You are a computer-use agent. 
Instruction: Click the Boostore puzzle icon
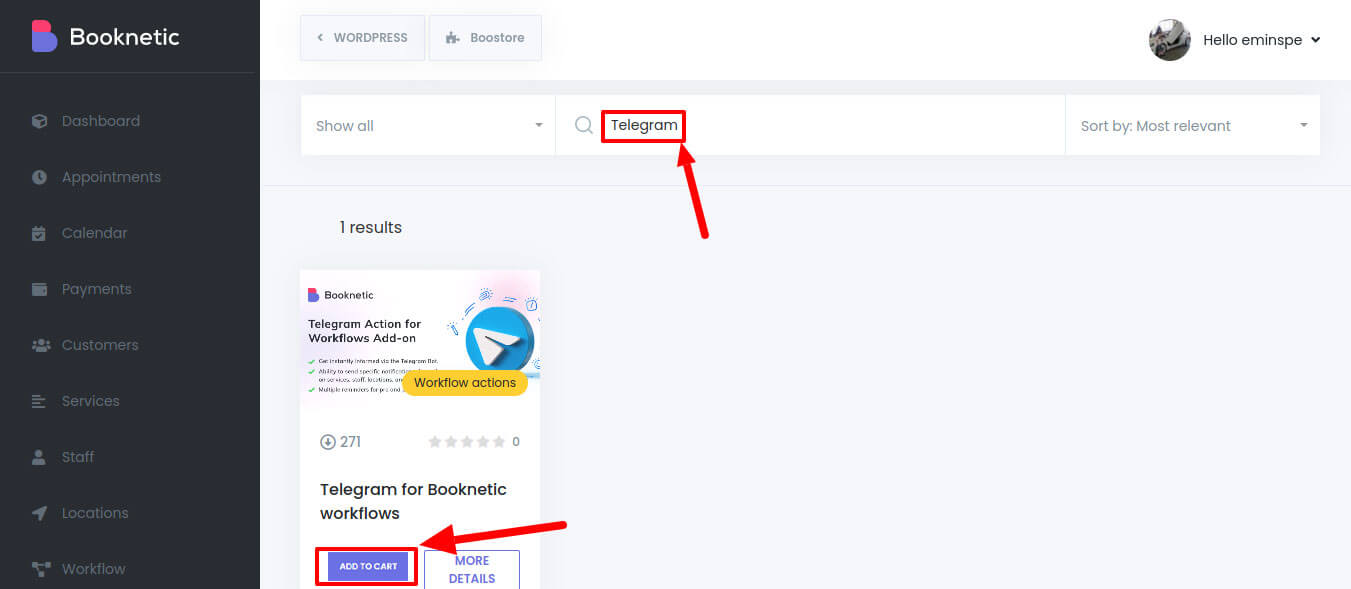pyautogui.click(x=452, y=38)
